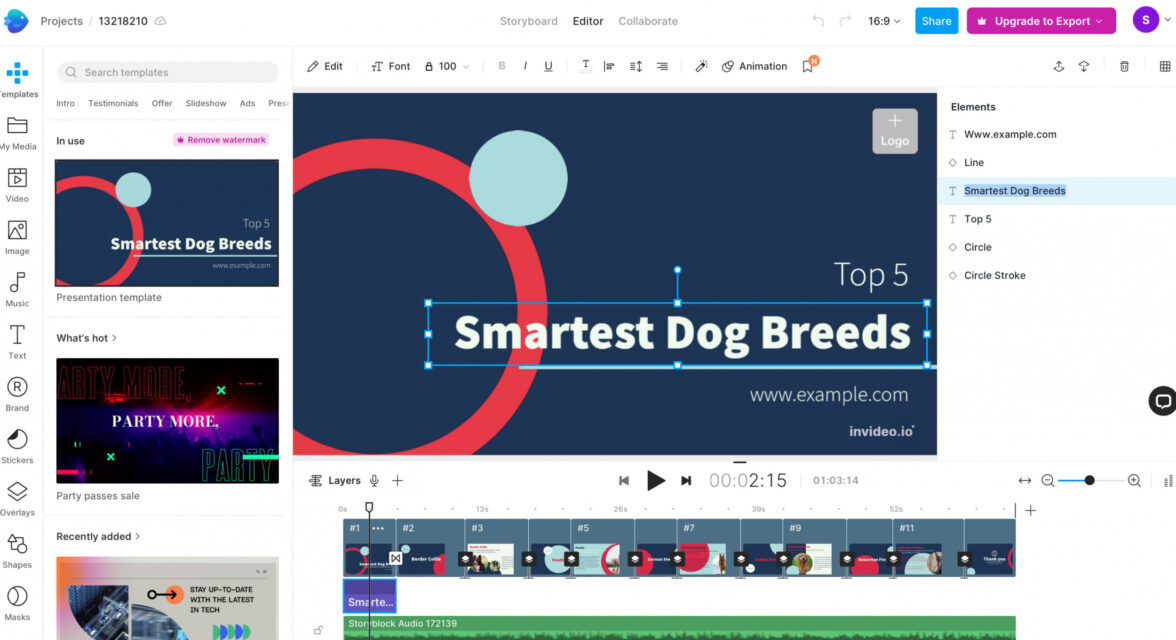Screen dimensions: 1176x640
Task: Send the element backward a layer
Action: pos(1084,66)
